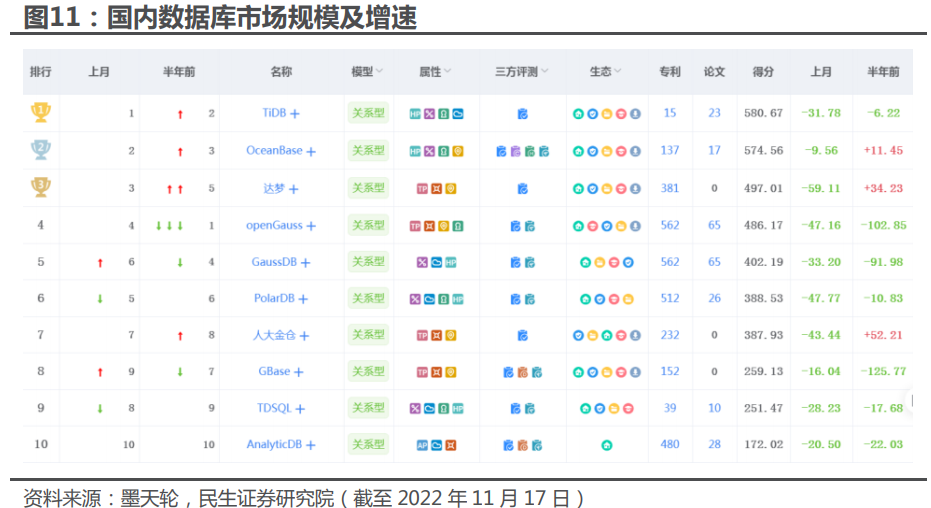Click the plus icon next to PolarDB
This screenshot has height=508, width=931.
coord(303,299)
